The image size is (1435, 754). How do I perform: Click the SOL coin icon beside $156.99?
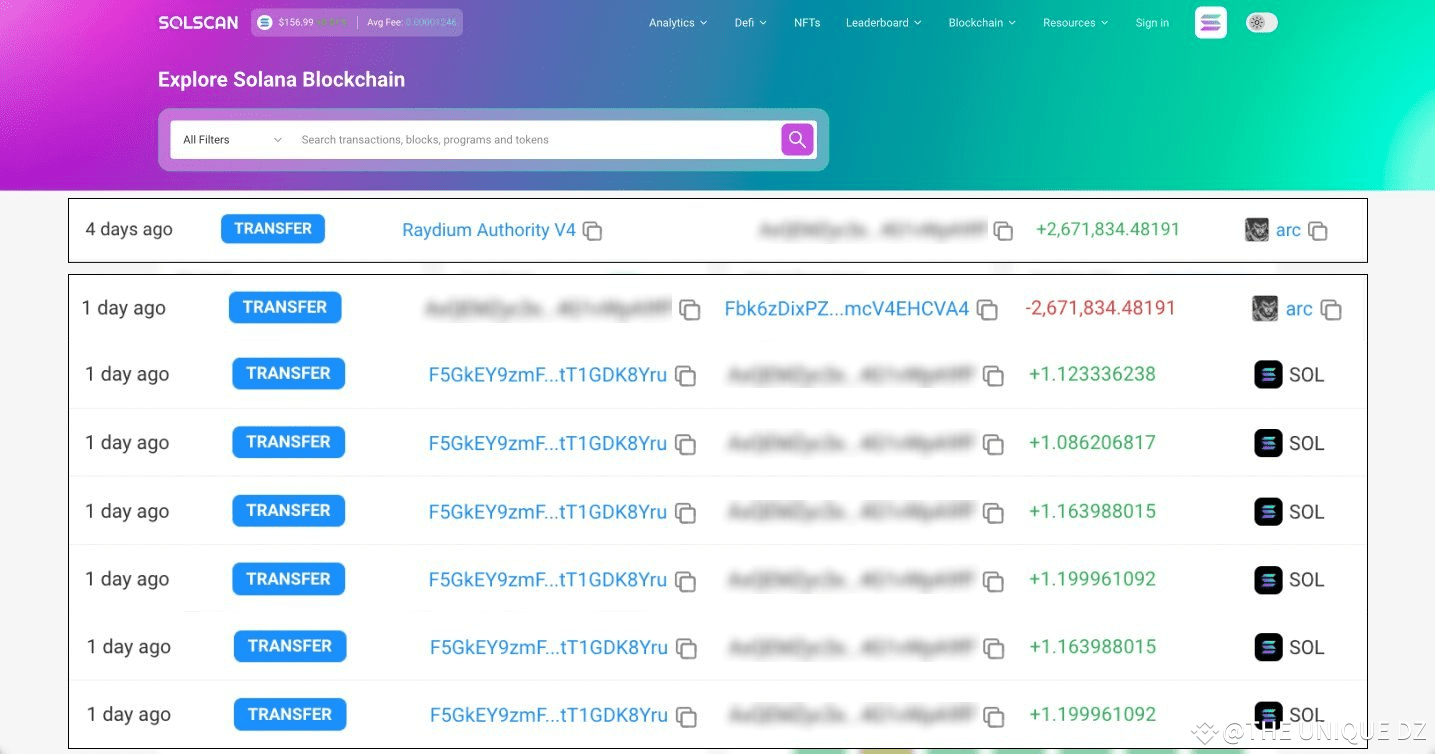point(265,23)
